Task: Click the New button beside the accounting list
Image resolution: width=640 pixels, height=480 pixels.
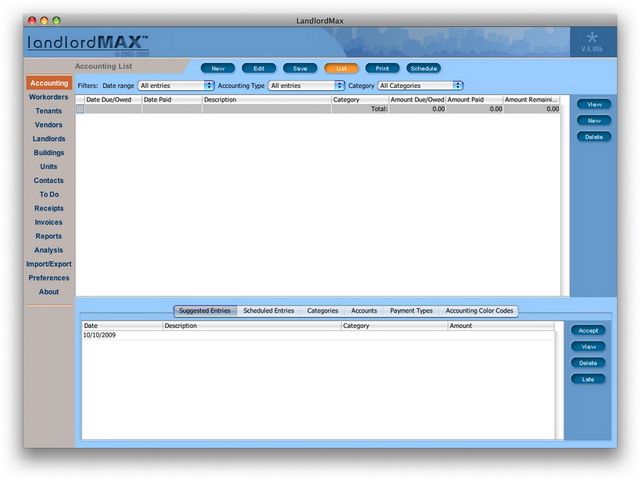Action: pyautogui.click(x=594, y=121)
